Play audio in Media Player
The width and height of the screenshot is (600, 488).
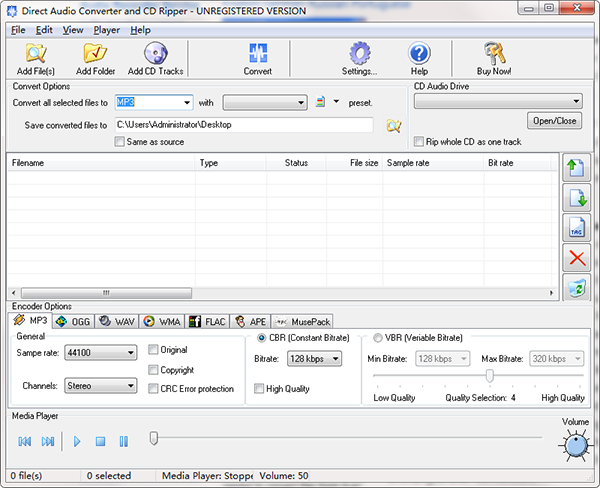(x=77, y=441)
